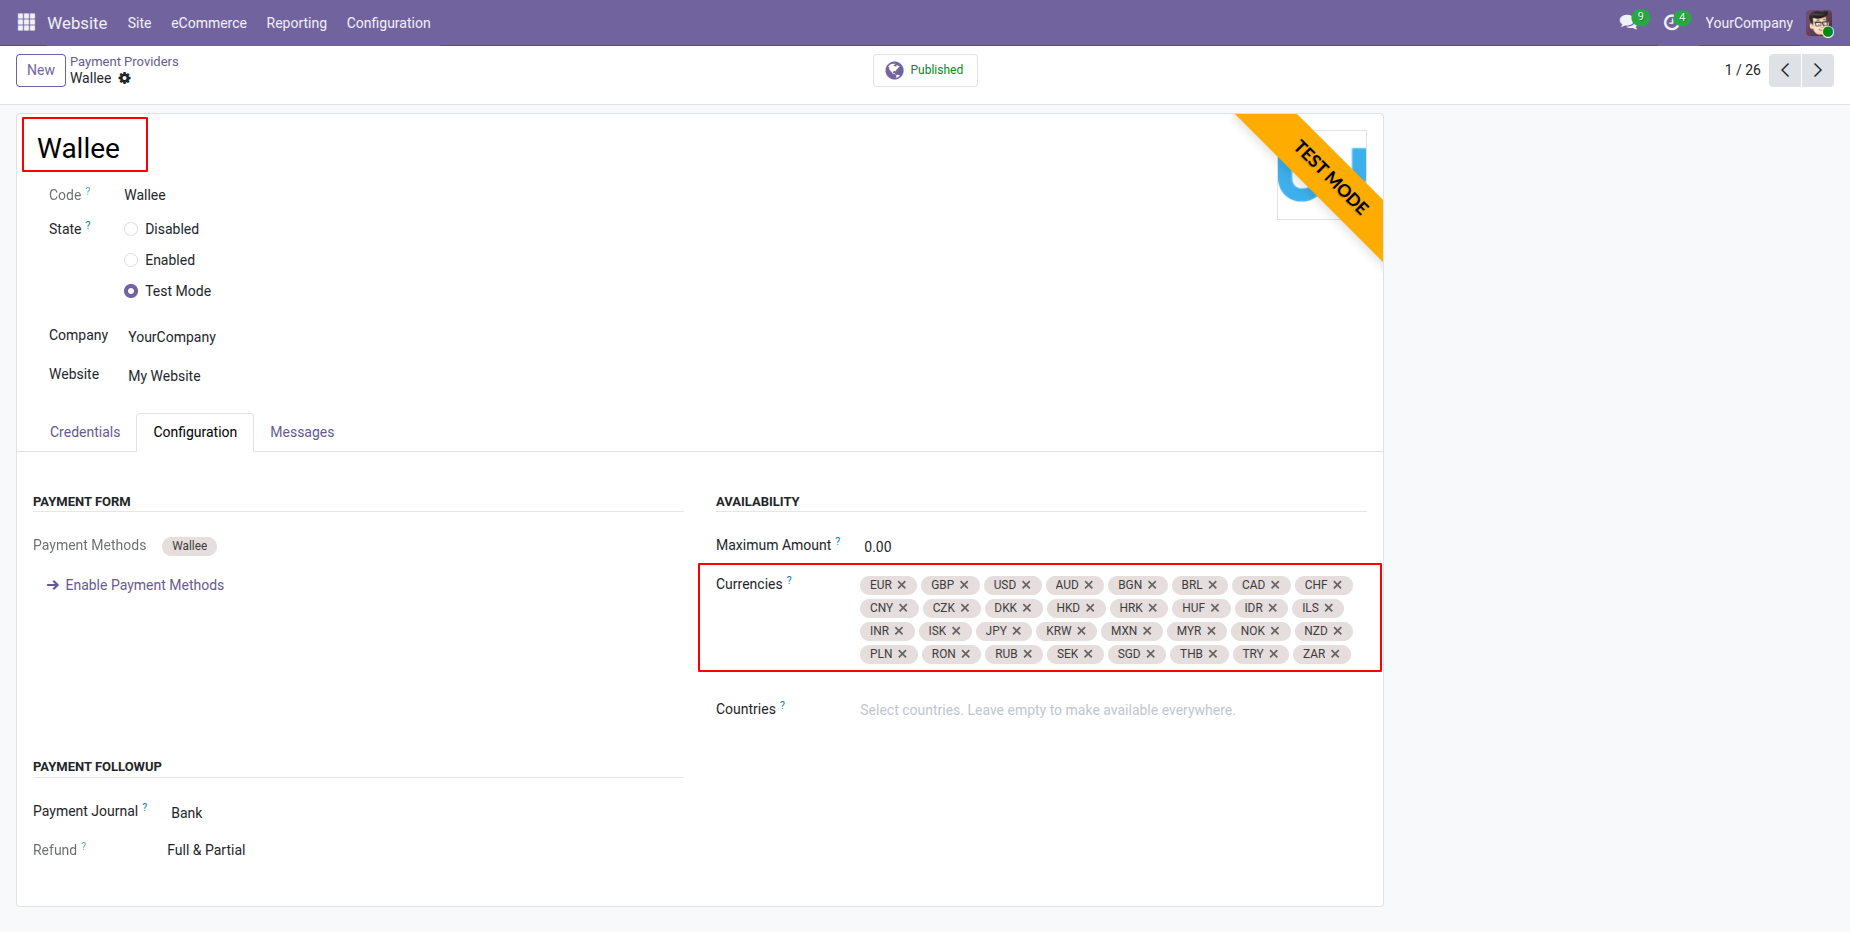This screenshot has height=932, width=1850.
Task: Remove the CHF currency tag
Action: 1337,585
